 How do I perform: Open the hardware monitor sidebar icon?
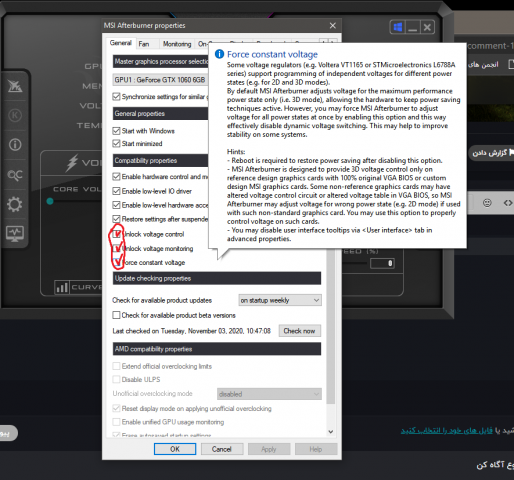15,233
